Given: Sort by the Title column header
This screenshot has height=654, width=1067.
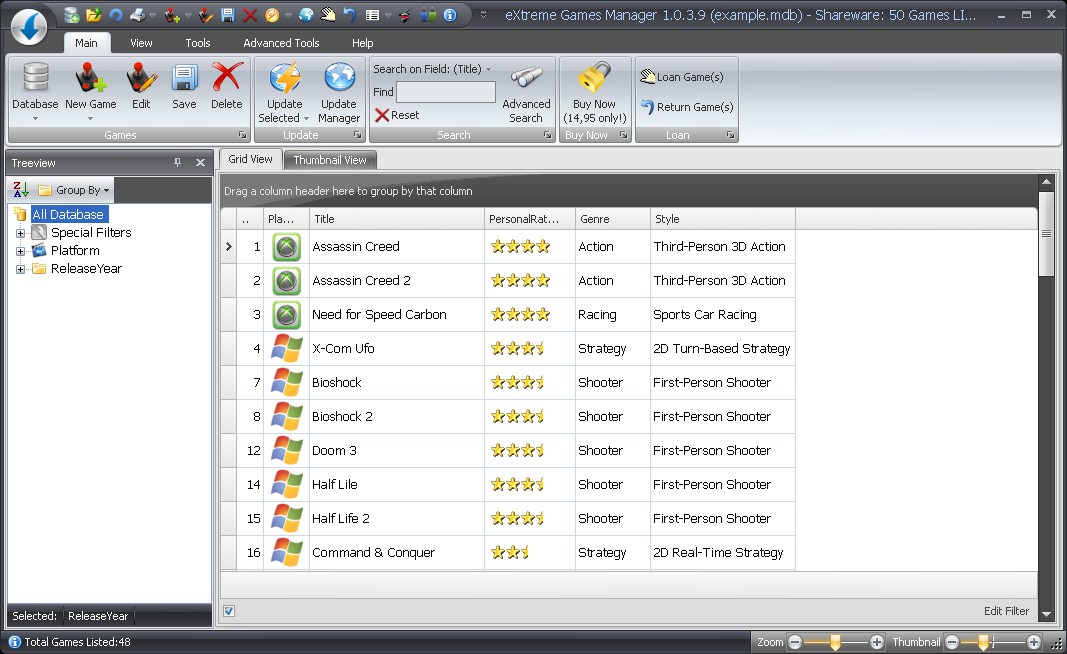Looking at the screenshot, I should pos(397,219).
